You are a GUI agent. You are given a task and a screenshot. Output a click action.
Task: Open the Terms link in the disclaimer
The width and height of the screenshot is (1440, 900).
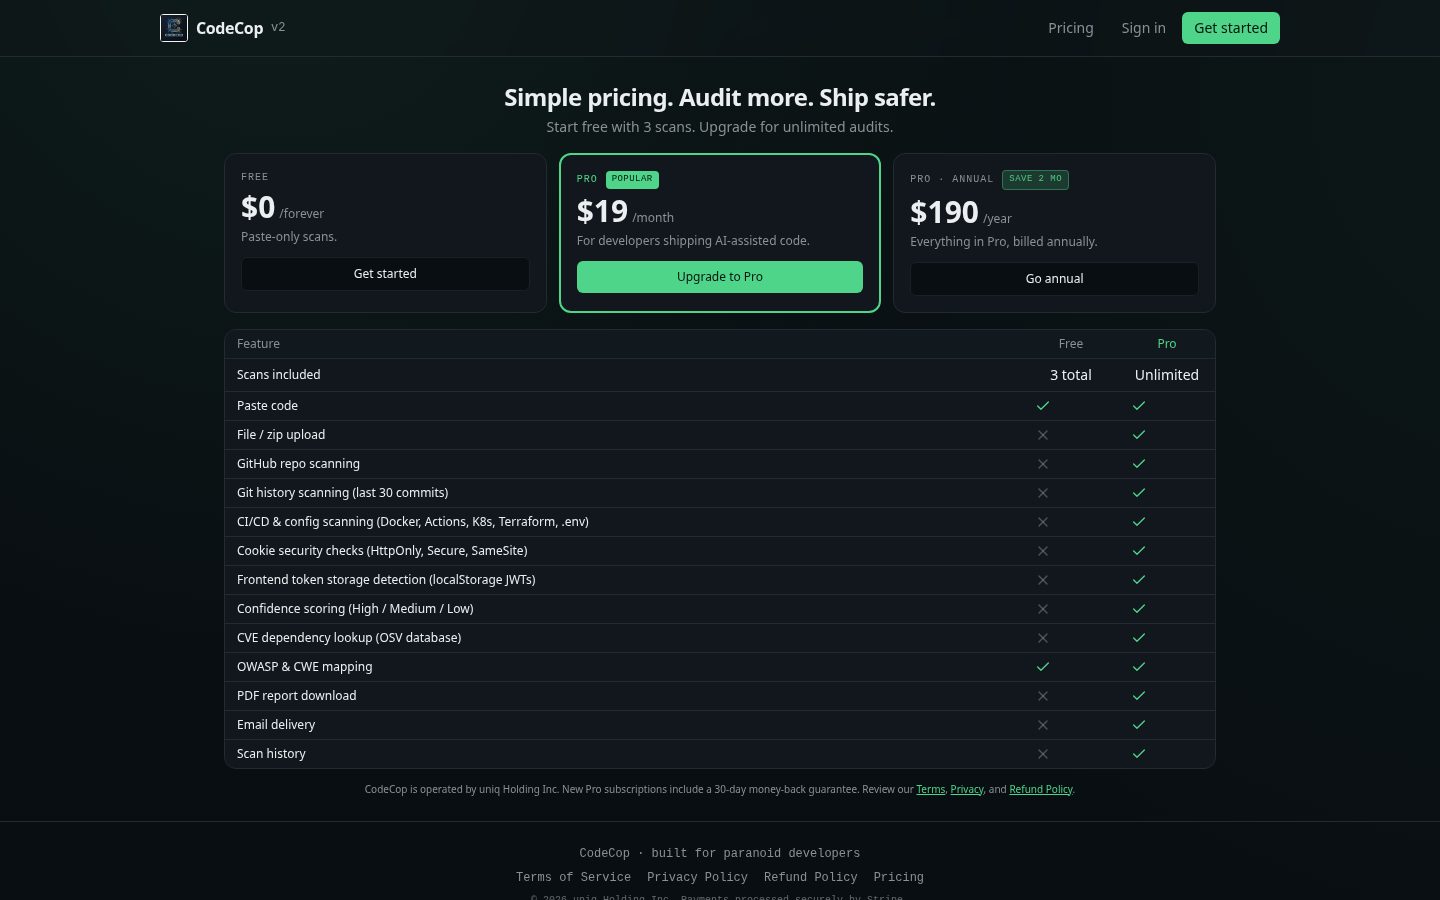[930, 789]
